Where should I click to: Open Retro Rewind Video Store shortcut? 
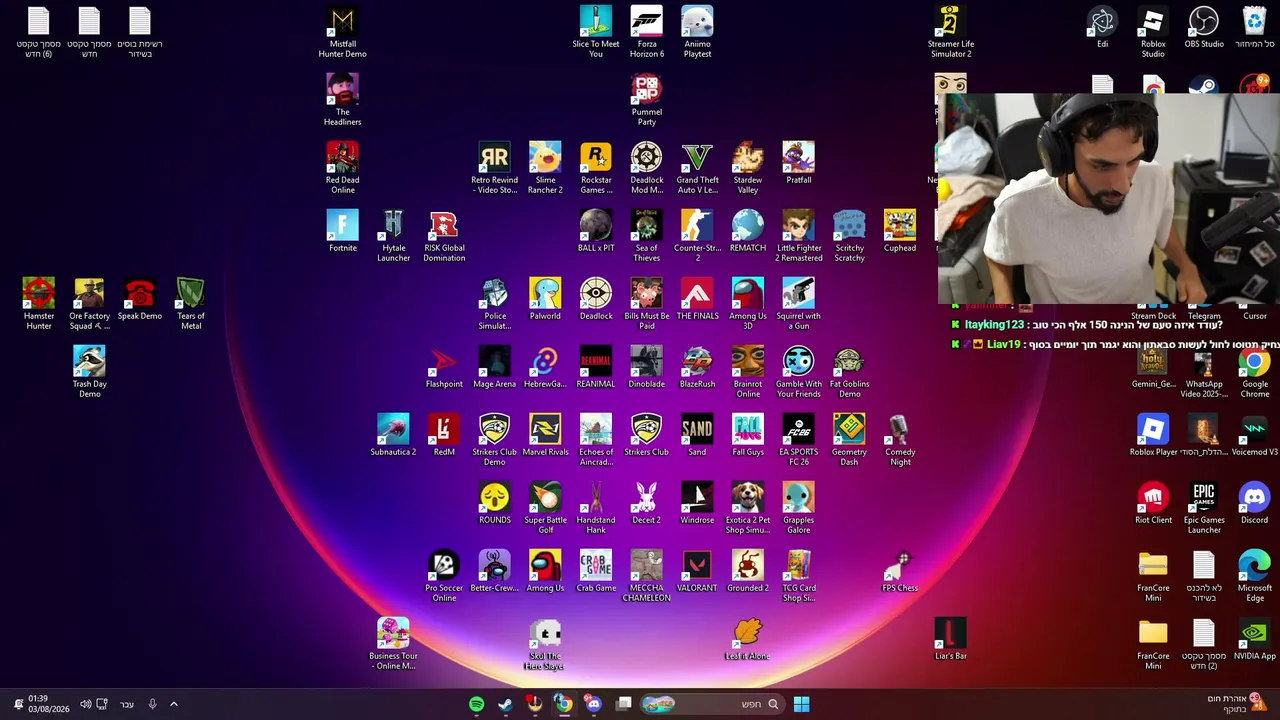coord(494,168)
